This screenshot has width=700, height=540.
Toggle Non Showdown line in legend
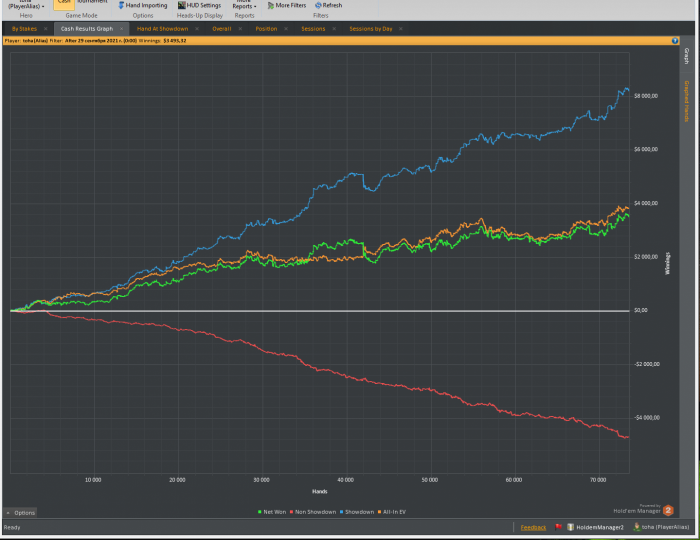(315, 512)
